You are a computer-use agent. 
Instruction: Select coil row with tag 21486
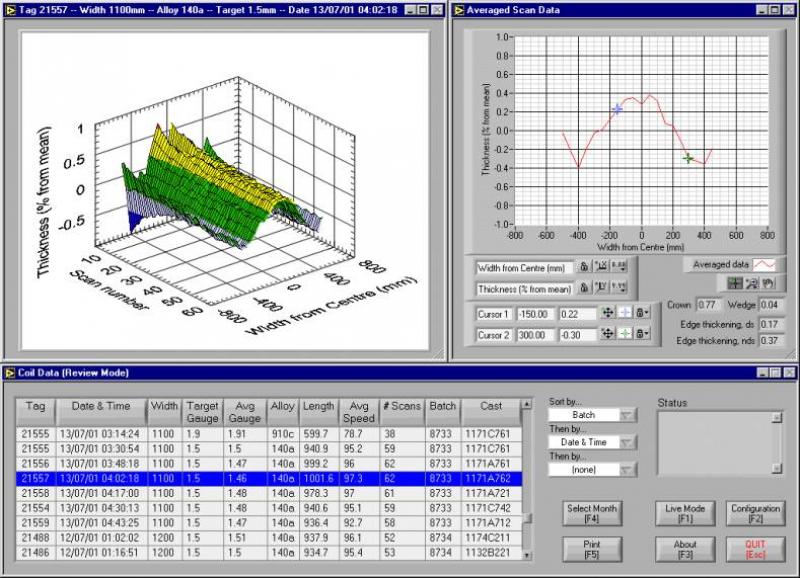tap(269, 552)
